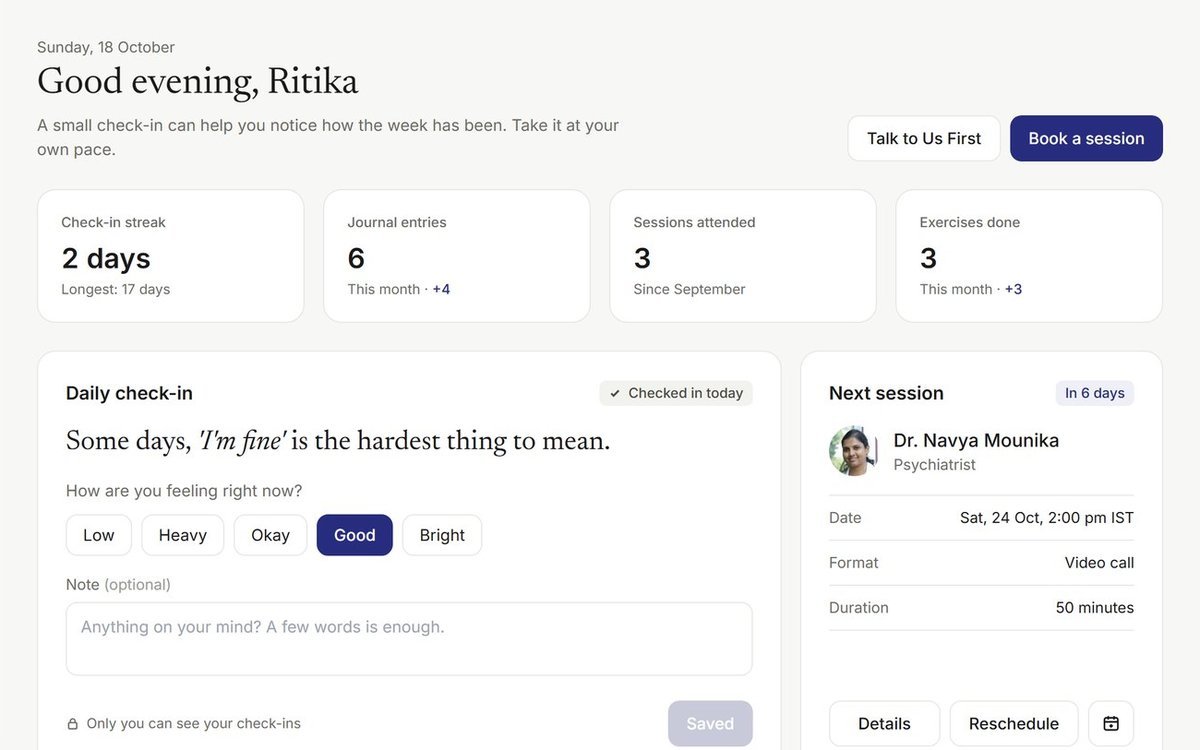Screen dimensions: 1200x750
Task: Click the lock icon beside privacy note
Action: [x=72, y=724]
